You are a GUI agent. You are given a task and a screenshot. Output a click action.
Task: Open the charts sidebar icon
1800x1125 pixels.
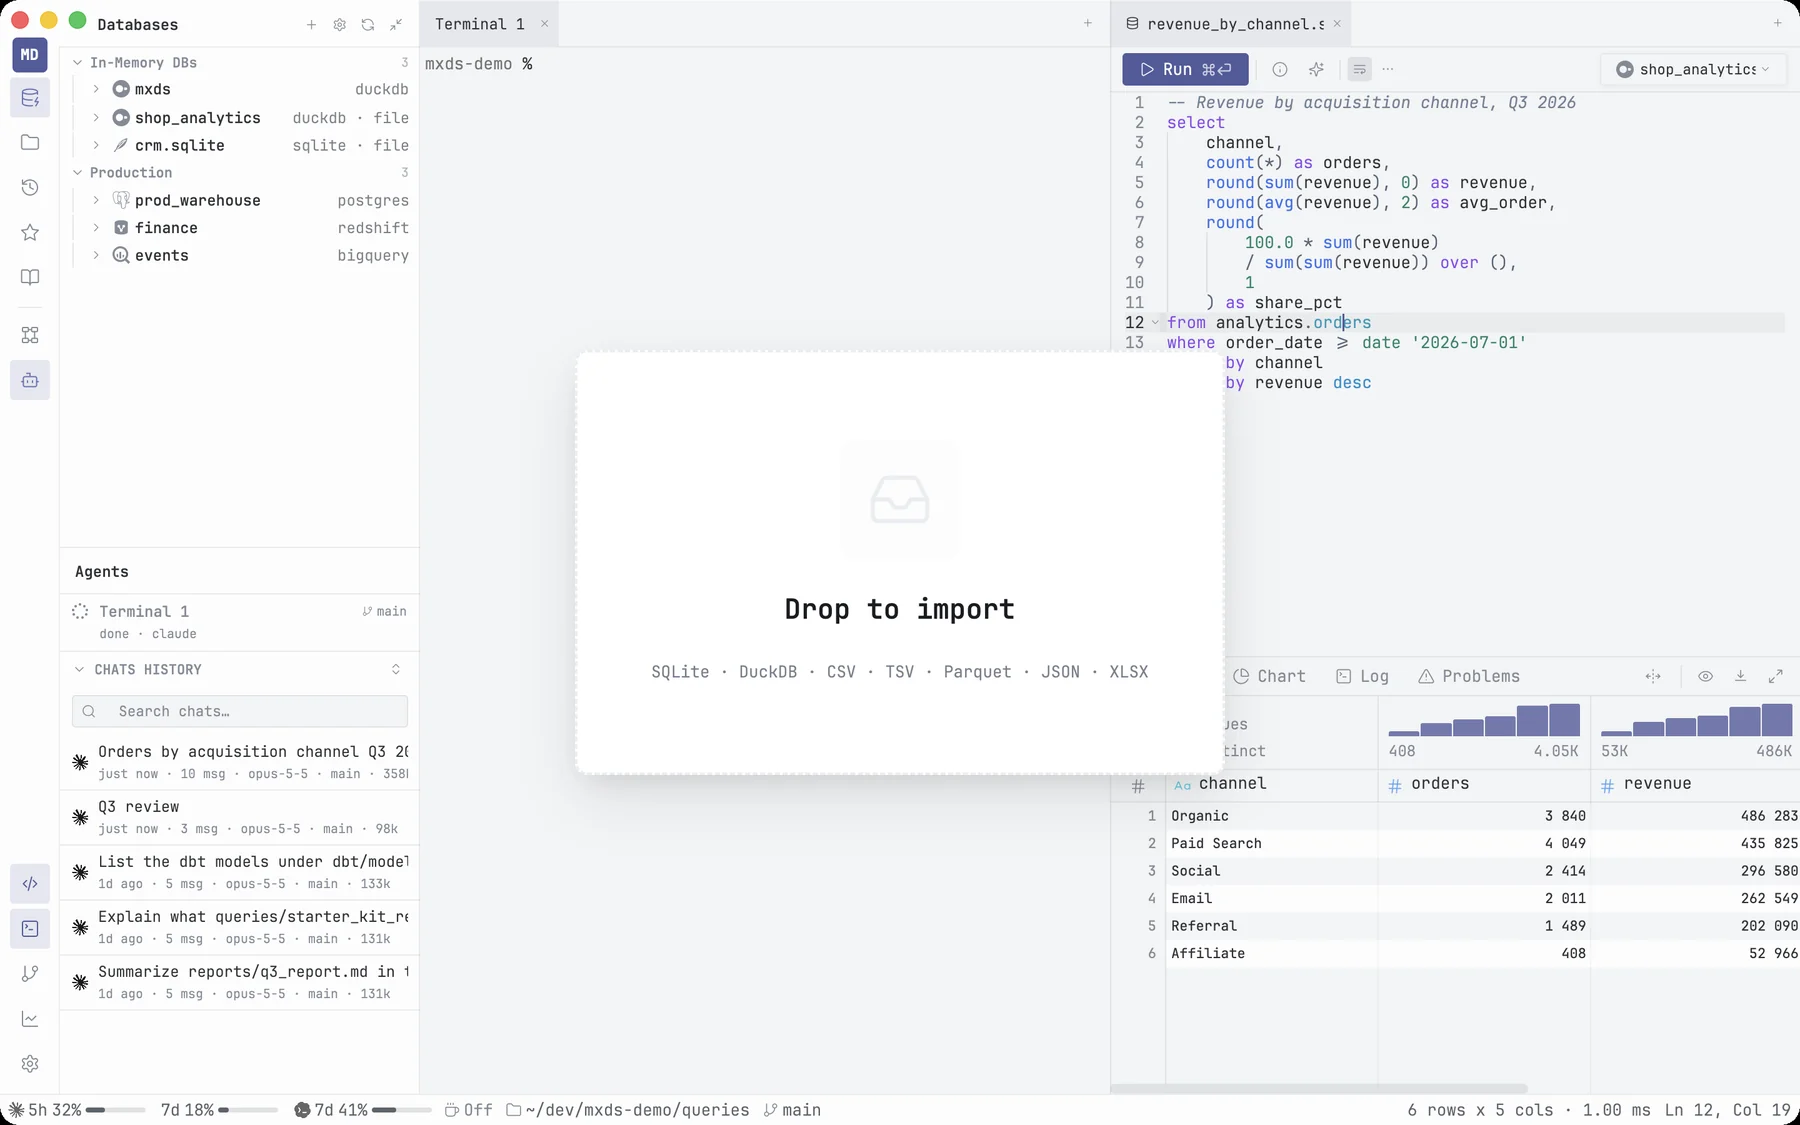click(x=30, y=1018)
